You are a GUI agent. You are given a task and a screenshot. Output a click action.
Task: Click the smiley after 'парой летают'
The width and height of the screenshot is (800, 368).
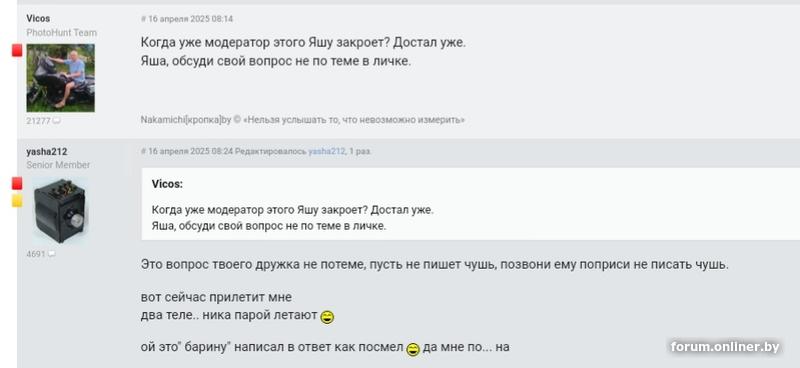click(327, 317)
